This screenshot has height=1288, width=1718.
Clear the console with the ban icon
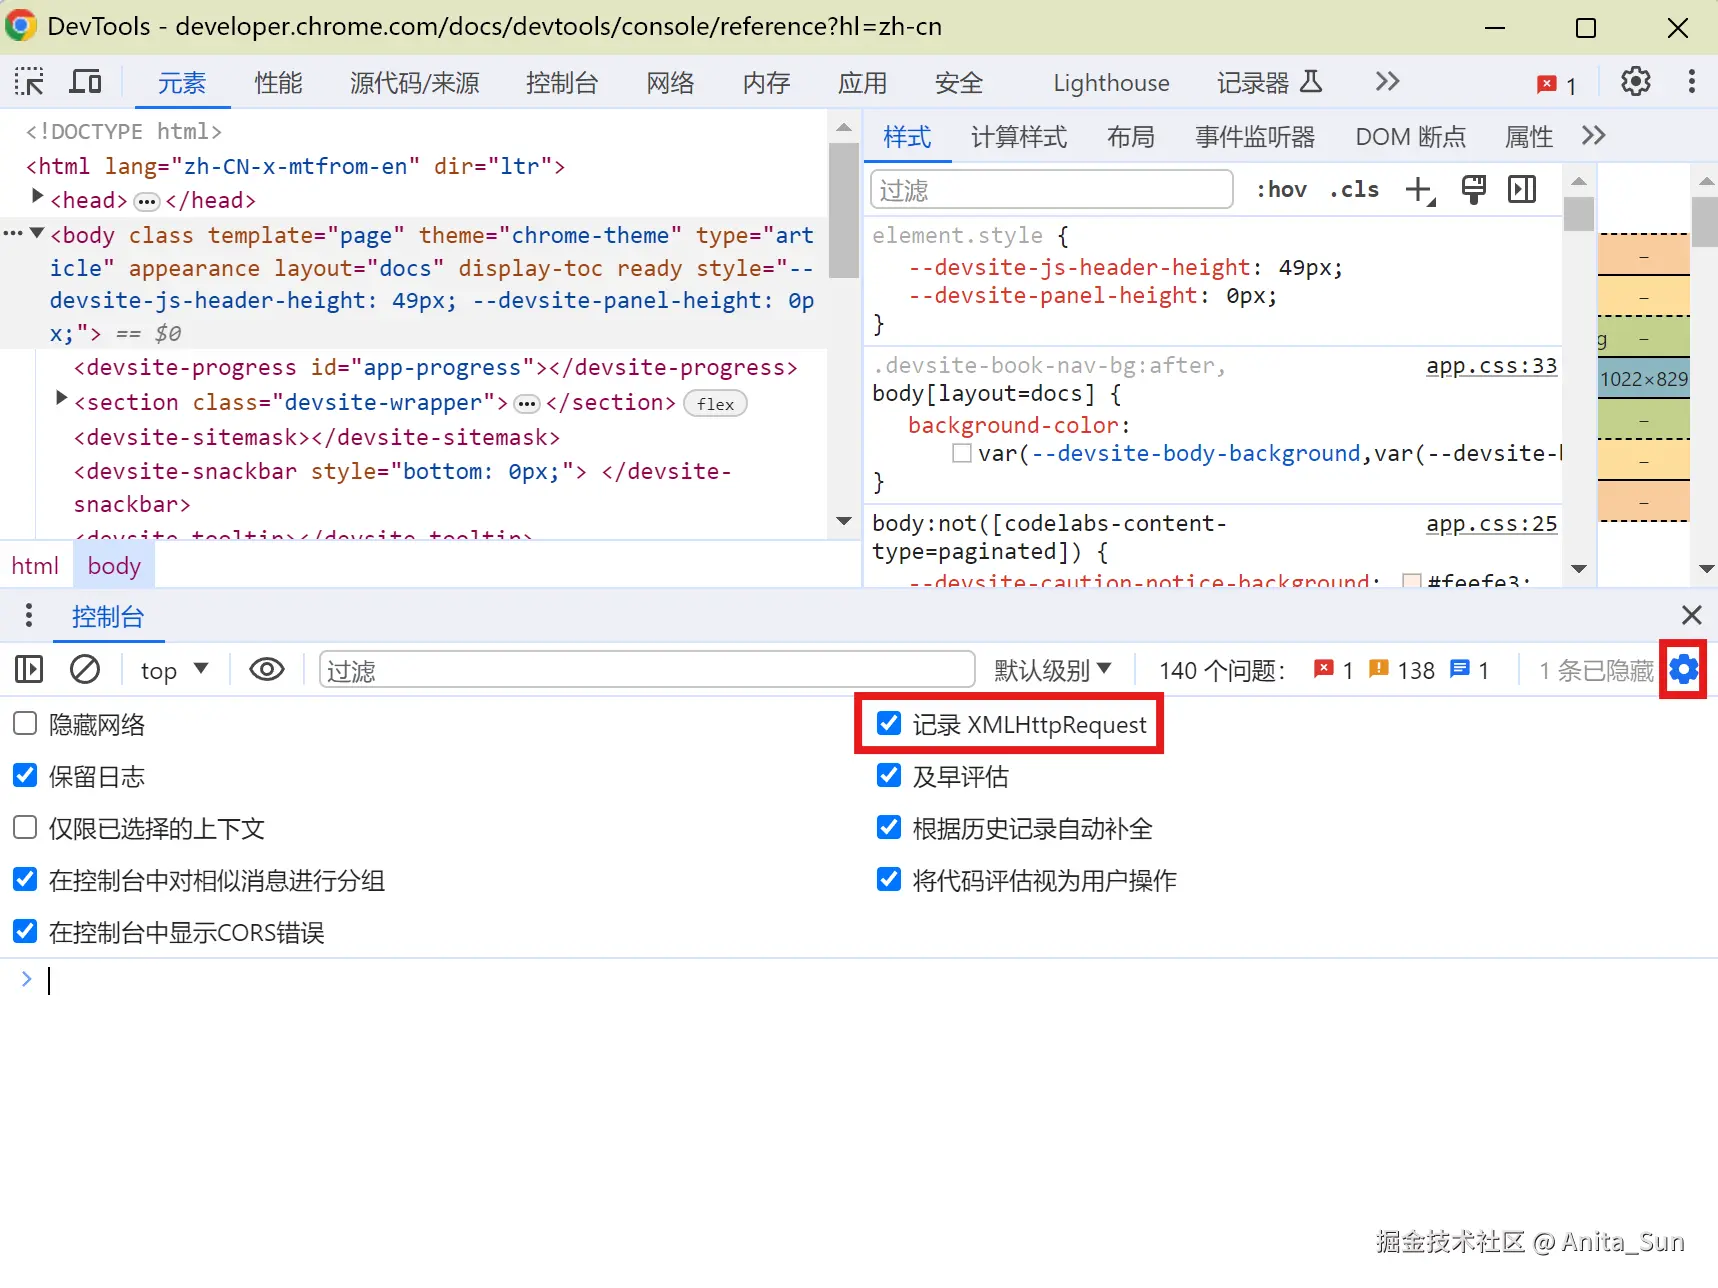pos(85,669)
